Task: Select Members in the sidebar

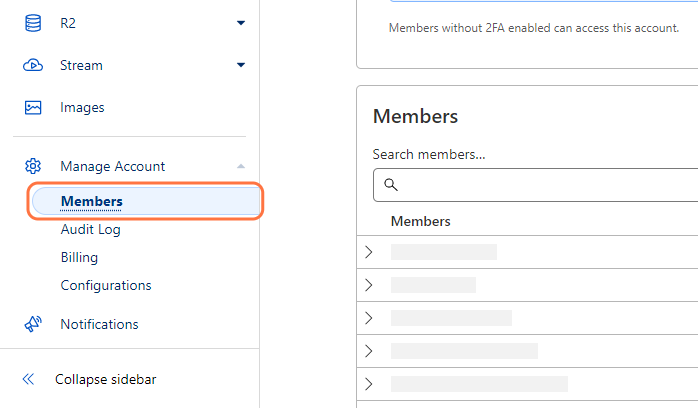Action: coord(92,201)
